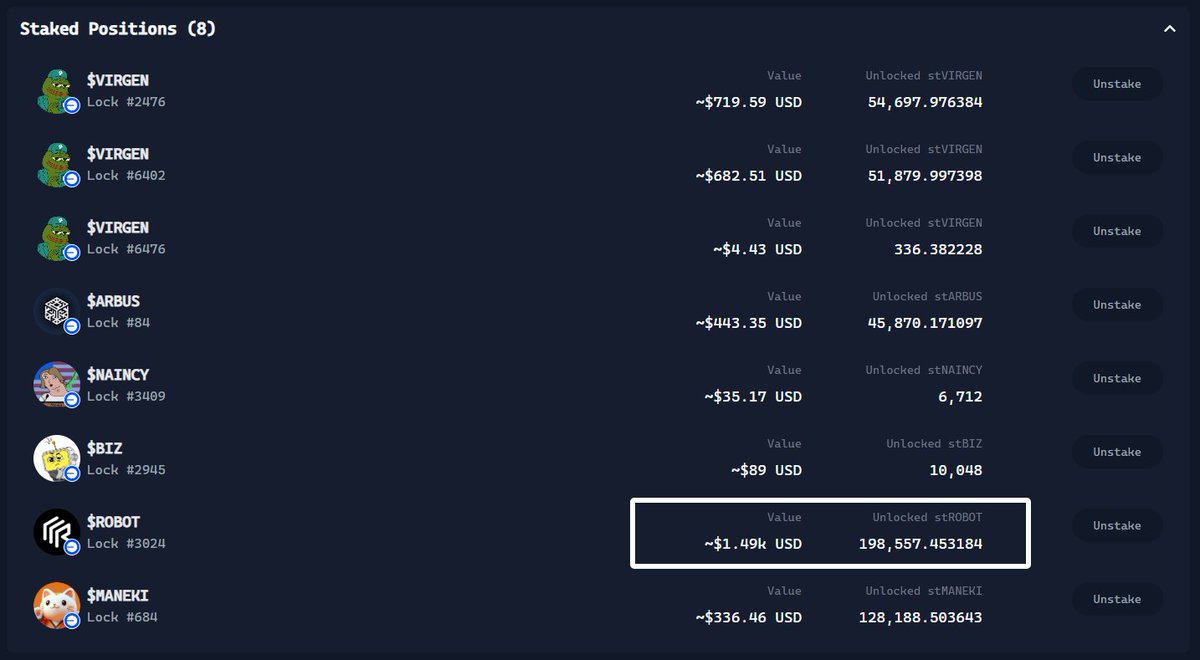The height and width of the screenshot is (660, 1200).
Task: Click the $BIZ yellow character icon
Action: (x=57, y=459)
